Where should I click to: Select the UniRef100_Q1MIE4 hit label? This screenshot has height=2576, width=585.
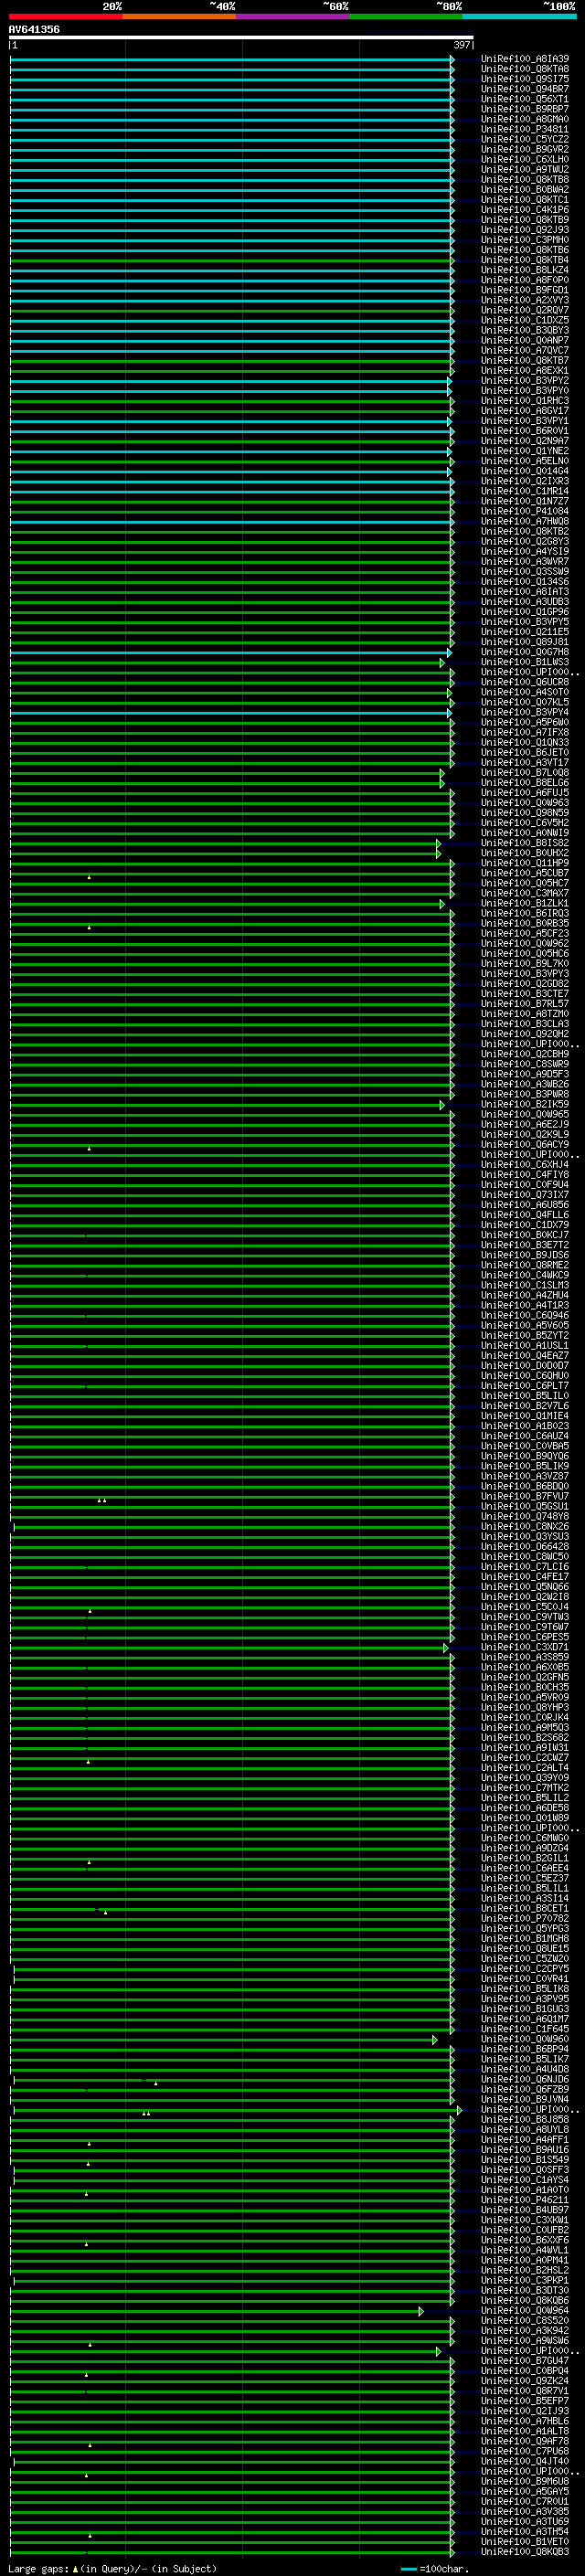click(x=525, y=1415)
